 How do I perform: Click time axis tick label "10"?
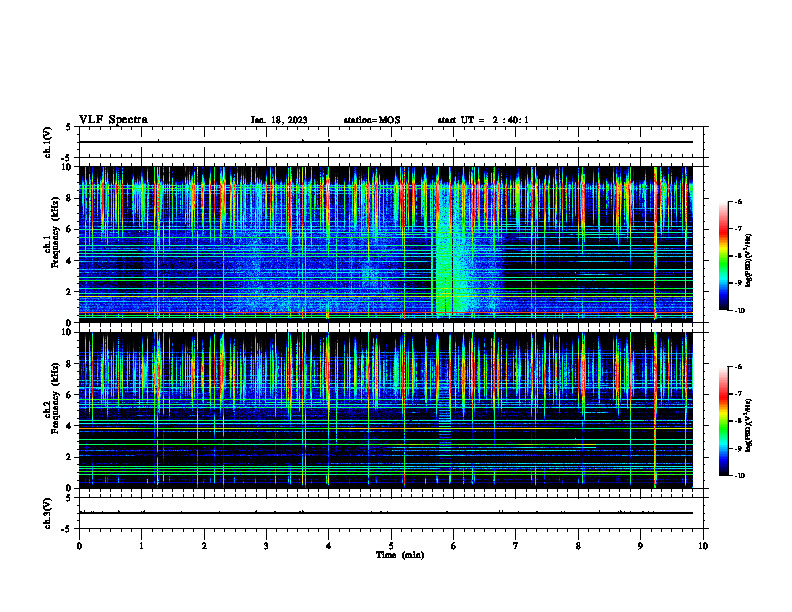[x=703, y=546]
